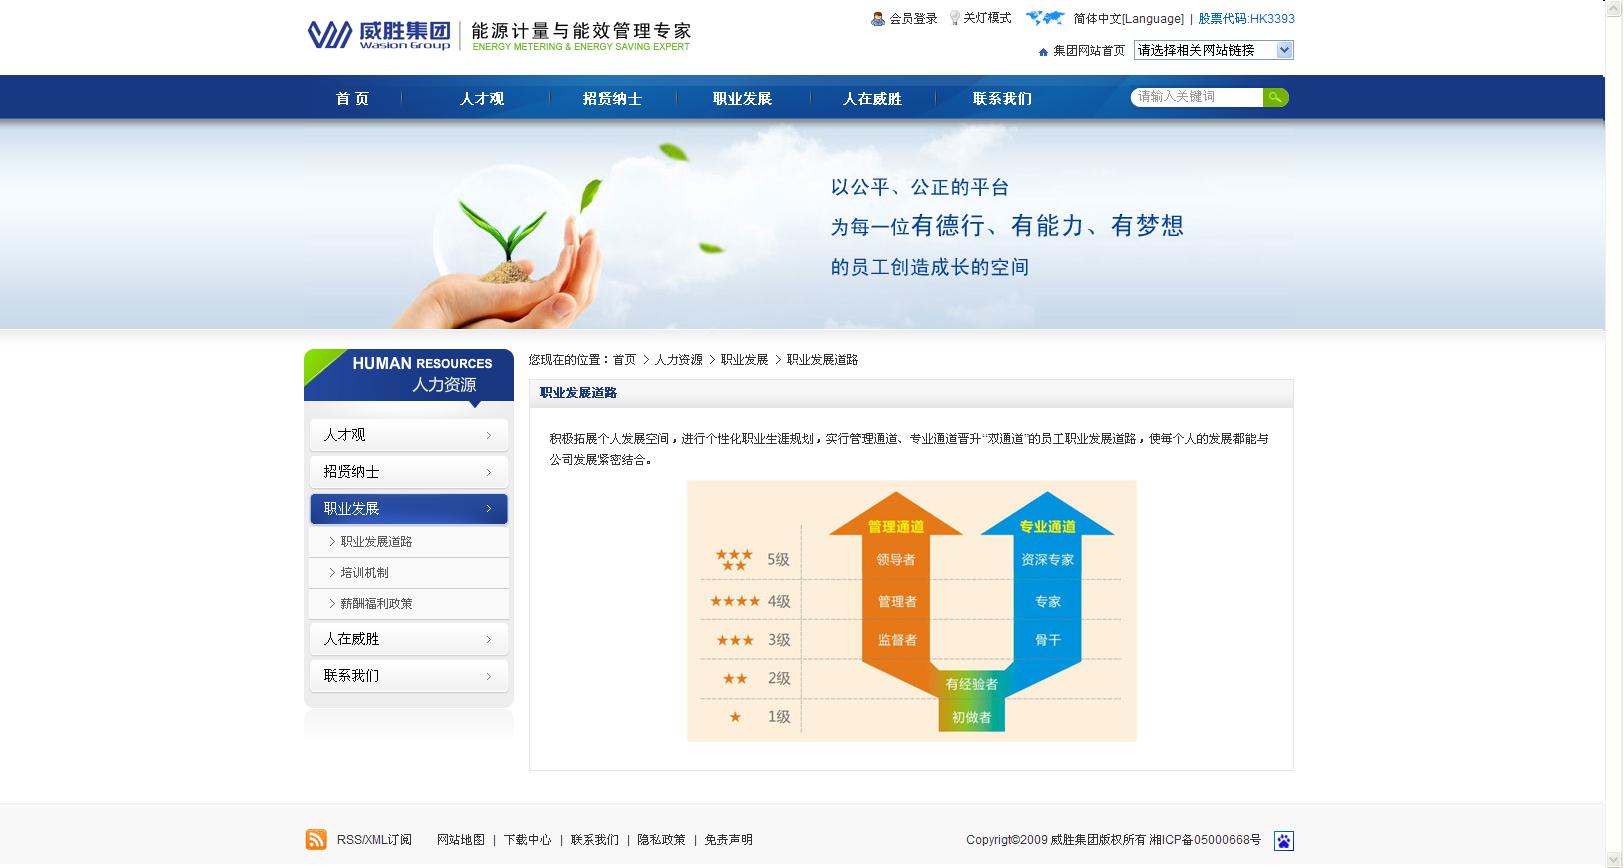The width and height of the screenshot is (1624, 868).
Task: Click the blue paw icon in footer
Action: click(x=1283, y=841)
